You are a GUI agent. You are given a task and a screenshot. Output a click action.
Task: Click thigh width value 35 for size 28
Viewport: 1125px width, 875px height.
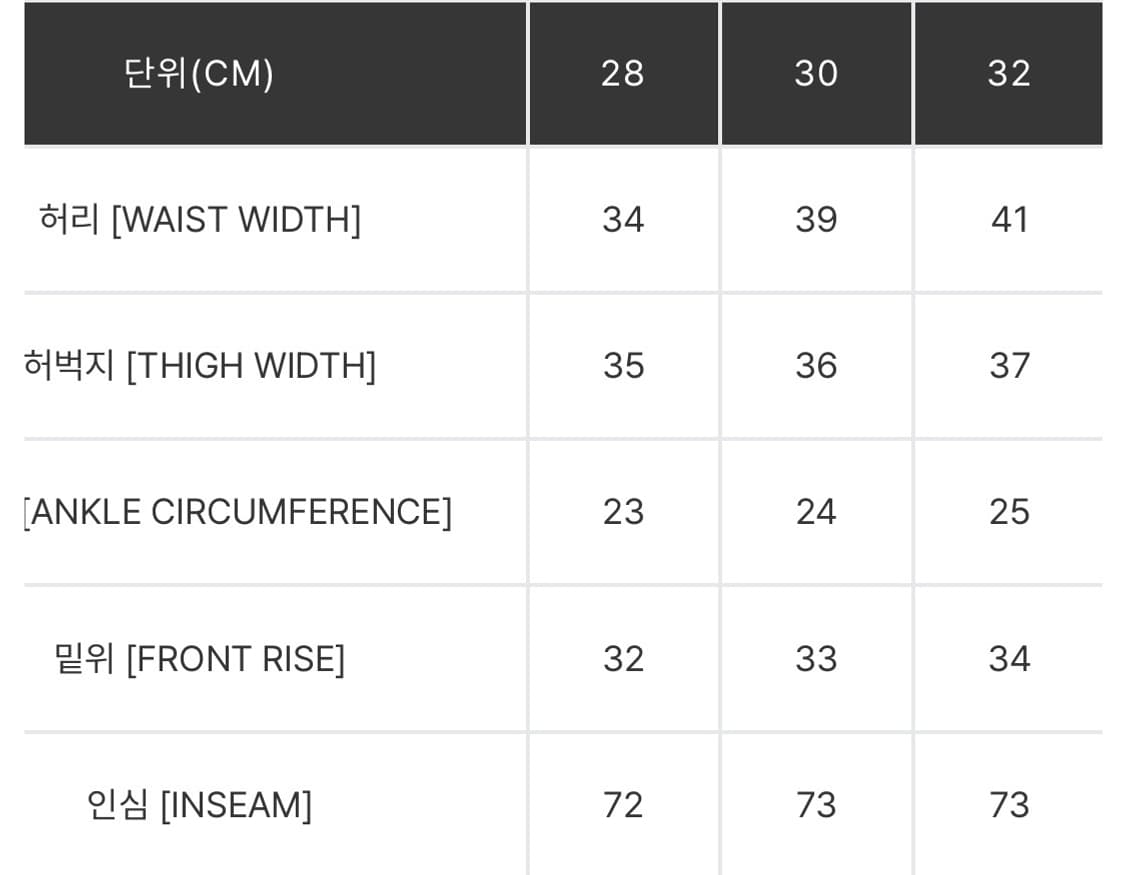pyautogui.click(x=623, y=366)
